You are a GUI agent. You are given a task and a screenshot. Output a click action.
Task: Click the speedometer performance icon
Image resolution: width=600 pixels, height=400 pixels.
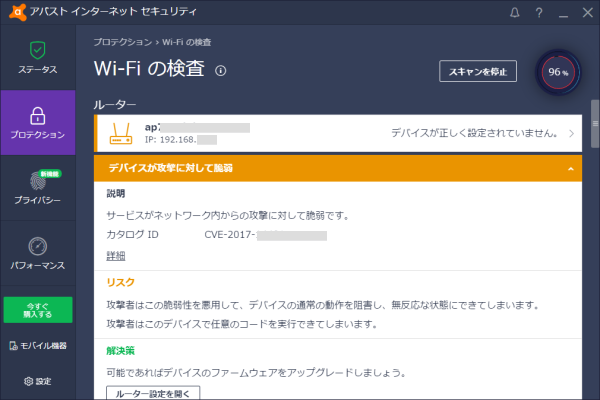pos(38,246)
